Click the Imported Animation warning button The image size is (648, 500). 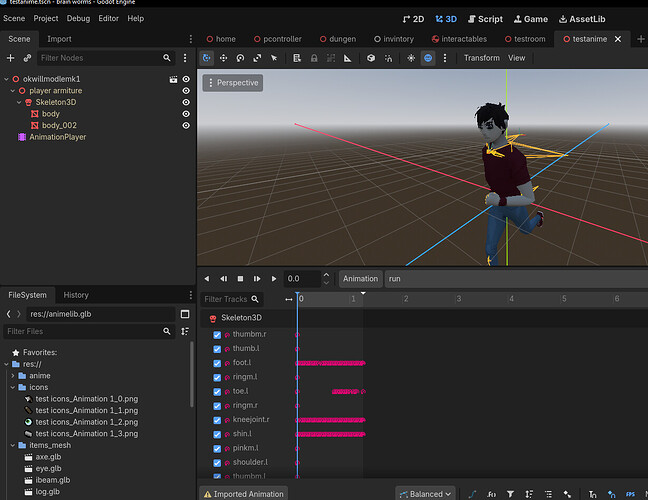pos(243,494)
